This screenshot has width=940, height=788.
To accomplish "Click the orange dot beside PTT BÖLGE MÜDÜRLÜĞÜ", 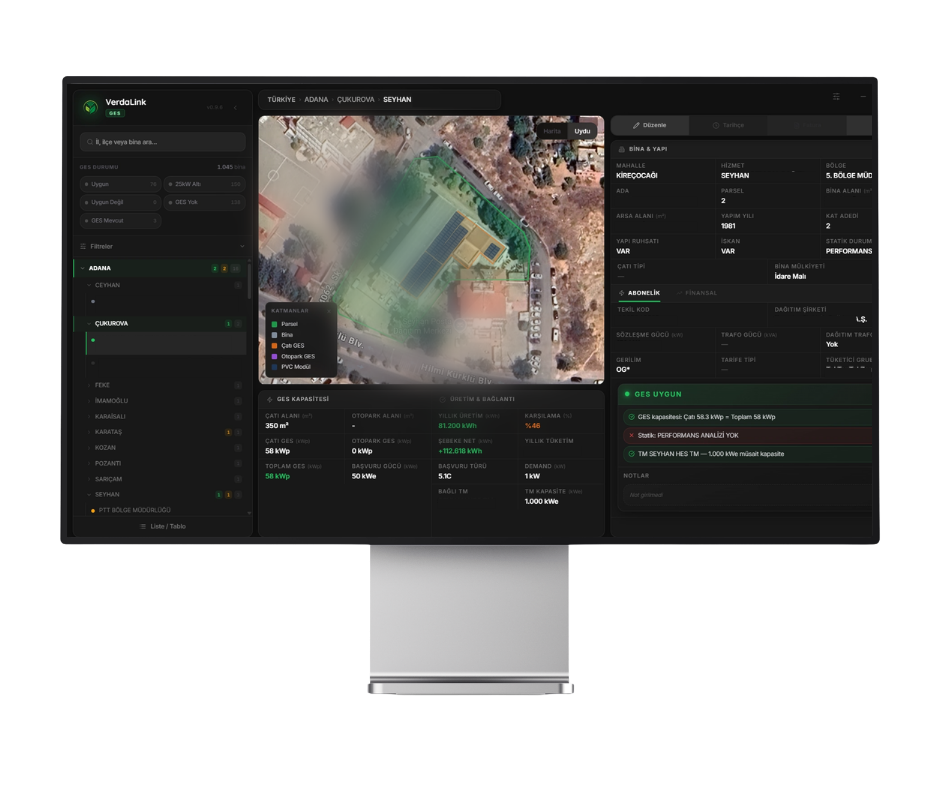I will [93, 511].
